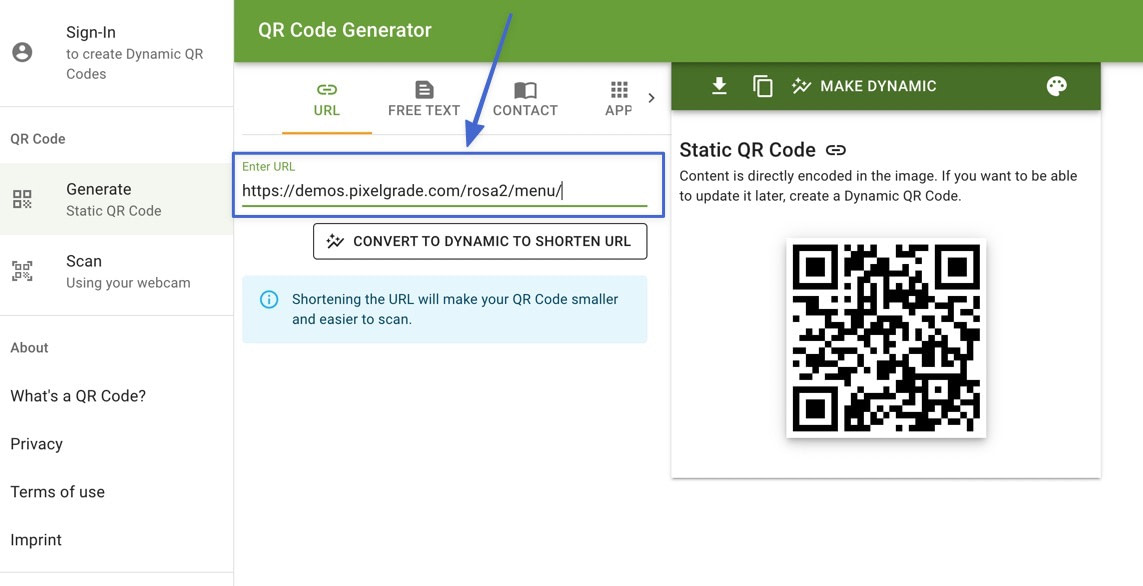Open the Terms of use page
The image size is (1143, 586).
point(57,491)
